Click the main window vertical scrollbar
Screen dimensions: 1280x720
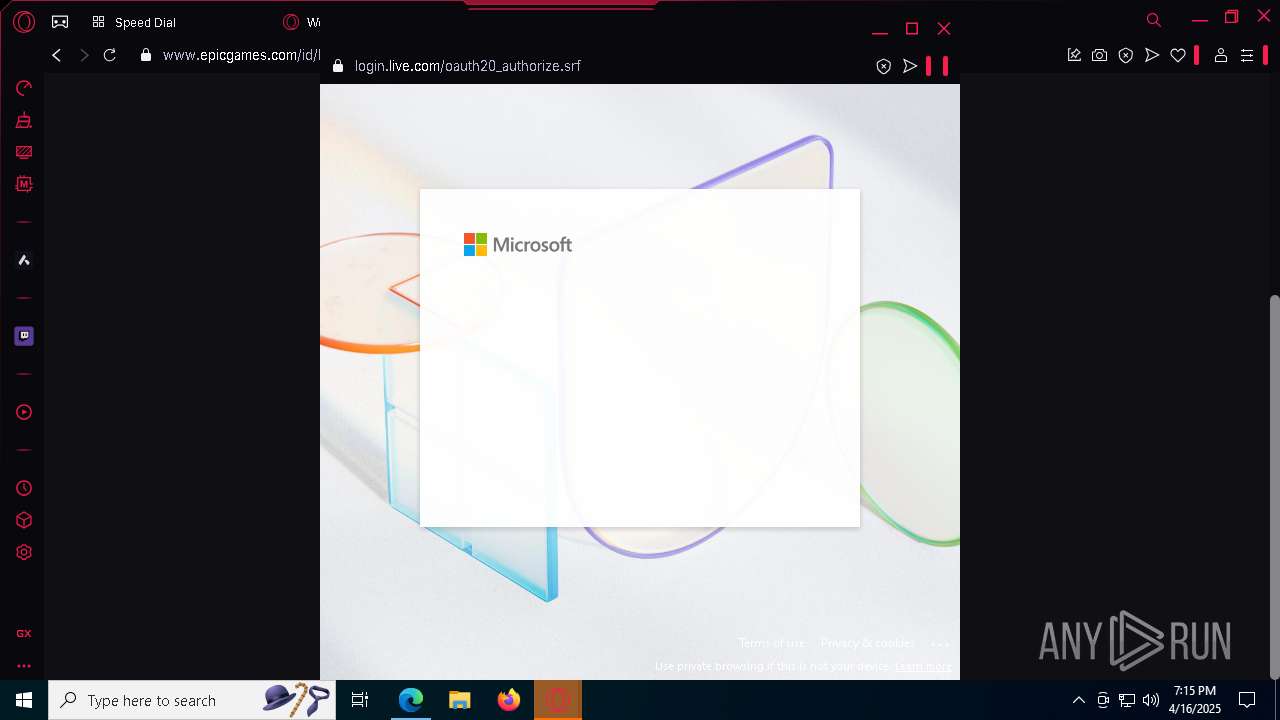pyautogui.click(x=1274, y=487)
